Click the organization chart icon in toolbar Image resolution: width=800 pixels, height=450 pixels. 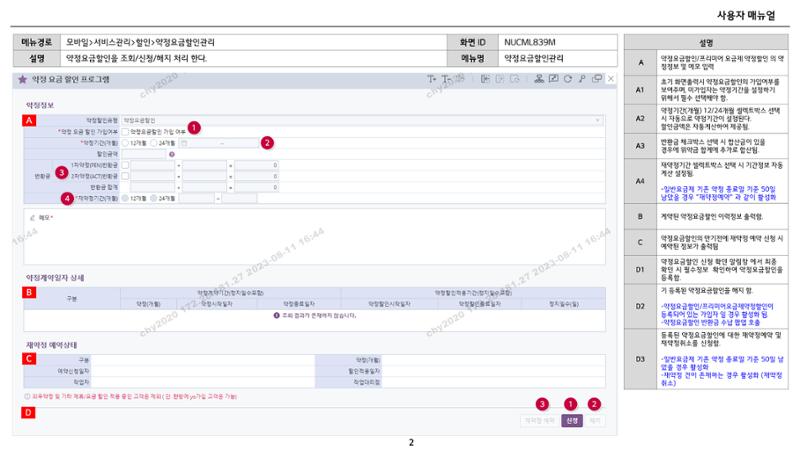[539, 79]
